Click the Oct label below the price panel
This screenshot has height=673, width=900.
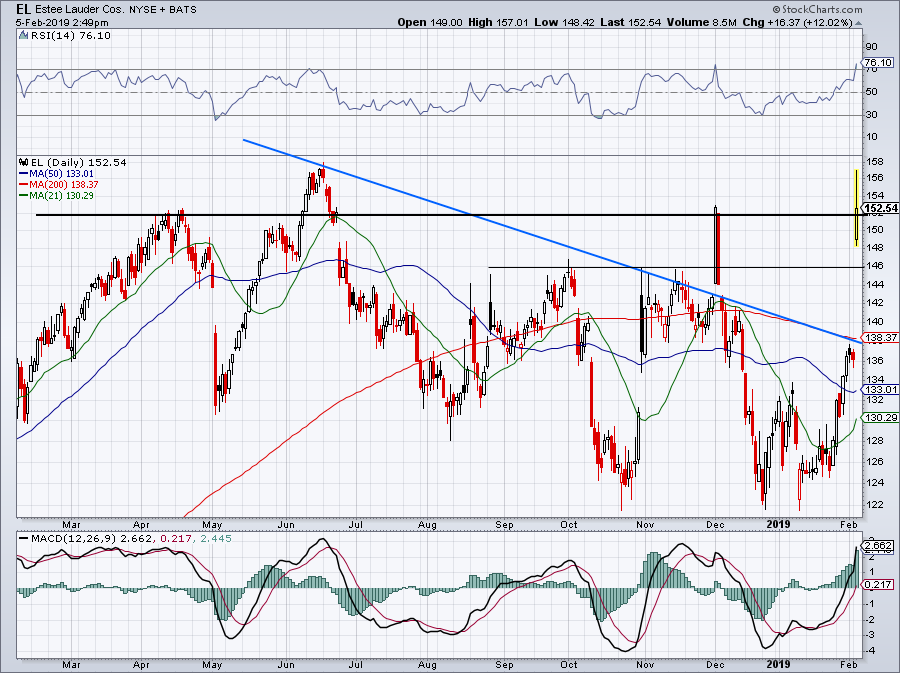click(569, 524)
